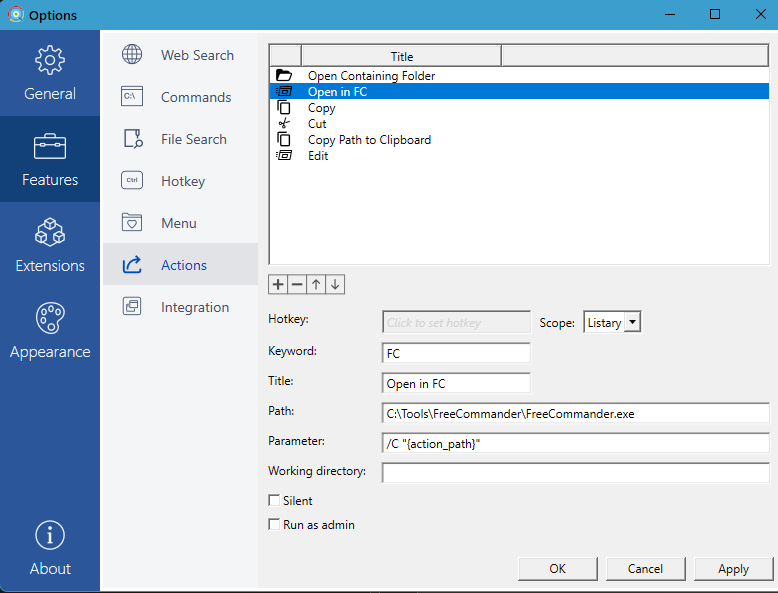Open the Appearance palette section
Image resolution: width=778 pixels, height=593 pixels.
50,332
